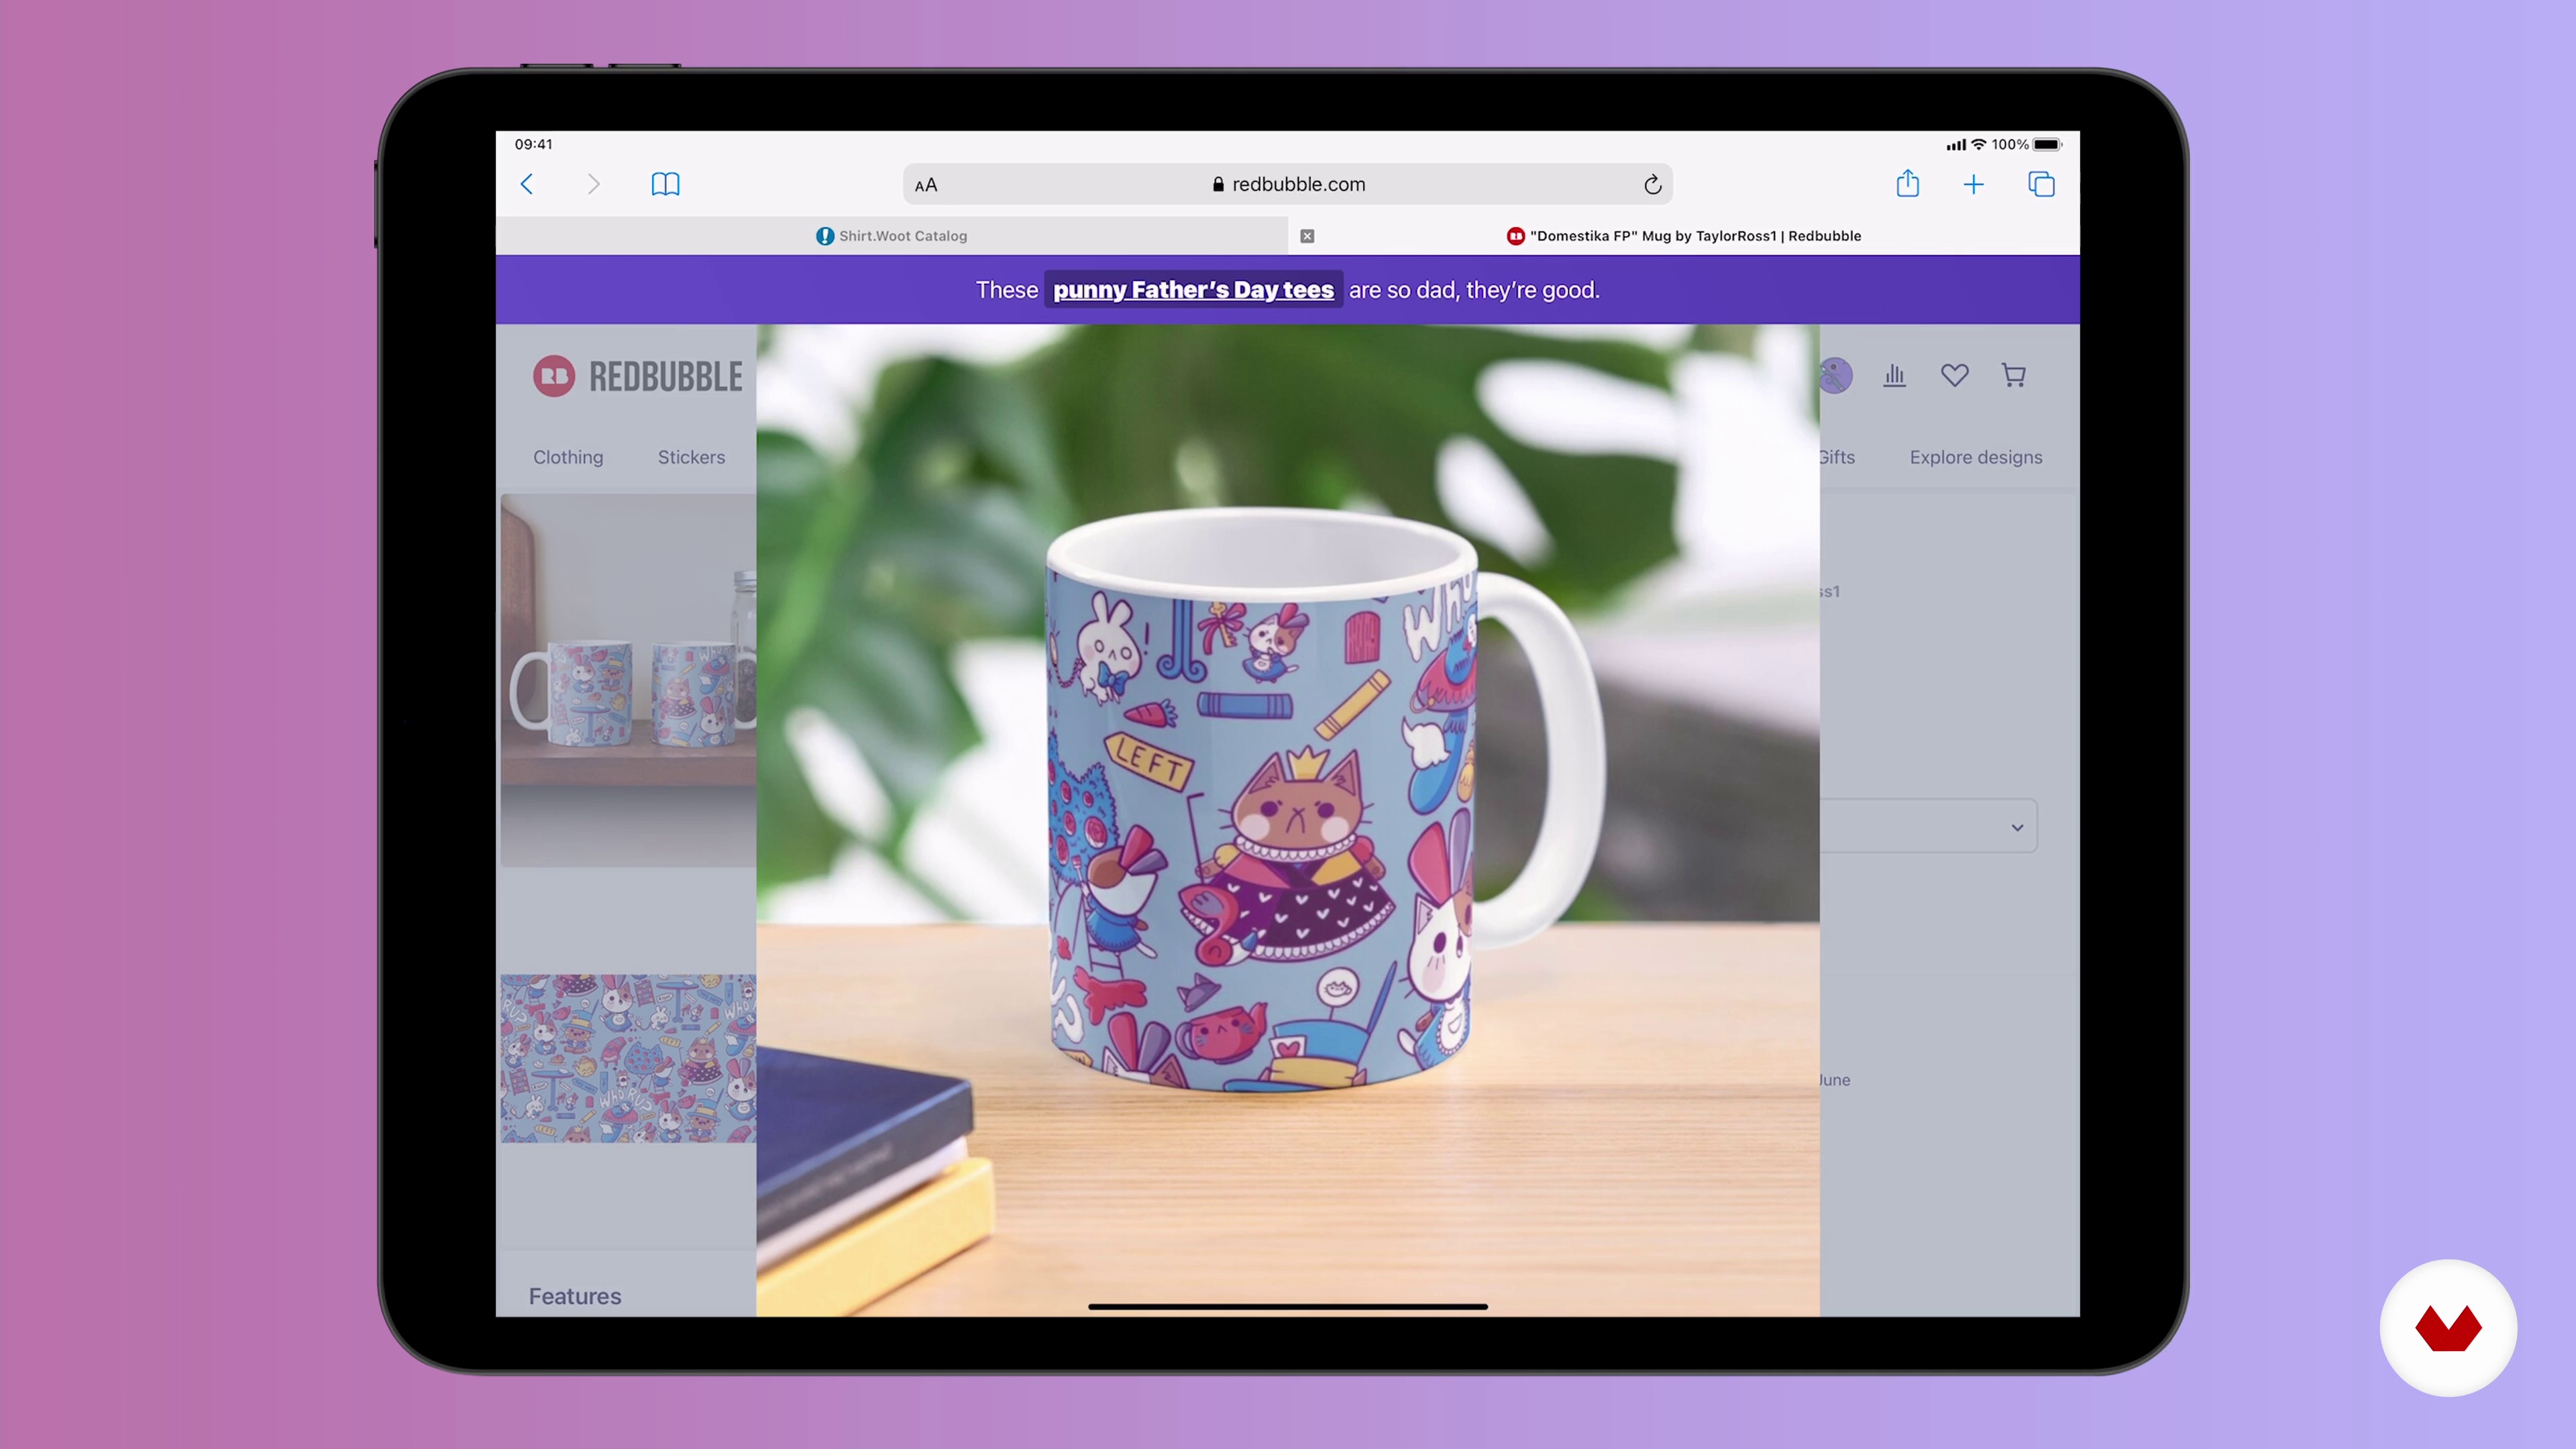Open the Safari share sheet icon
Image resolution: width=2576 pixels, height=1449 pixels.
point(1907,184)
